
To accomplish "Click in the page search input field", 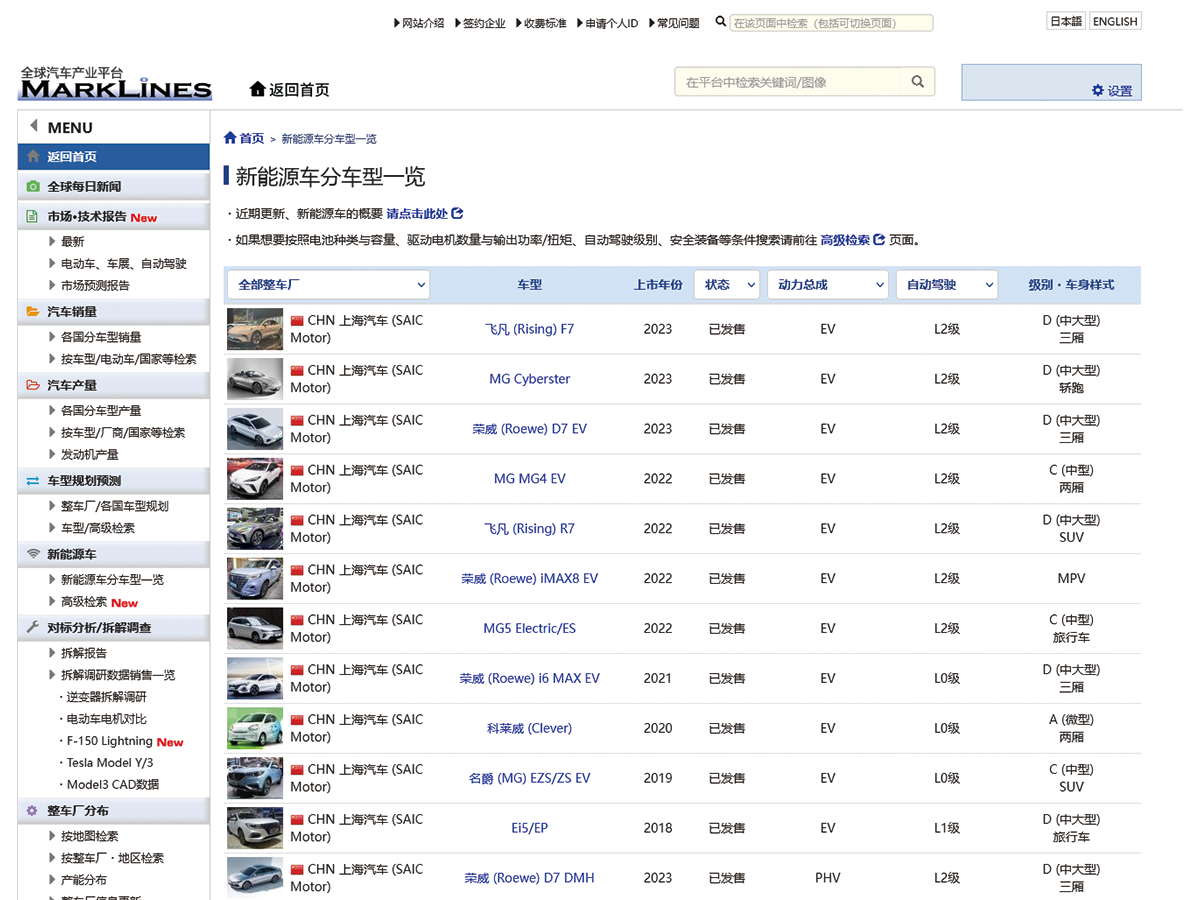I will click(x=831, y=23).
